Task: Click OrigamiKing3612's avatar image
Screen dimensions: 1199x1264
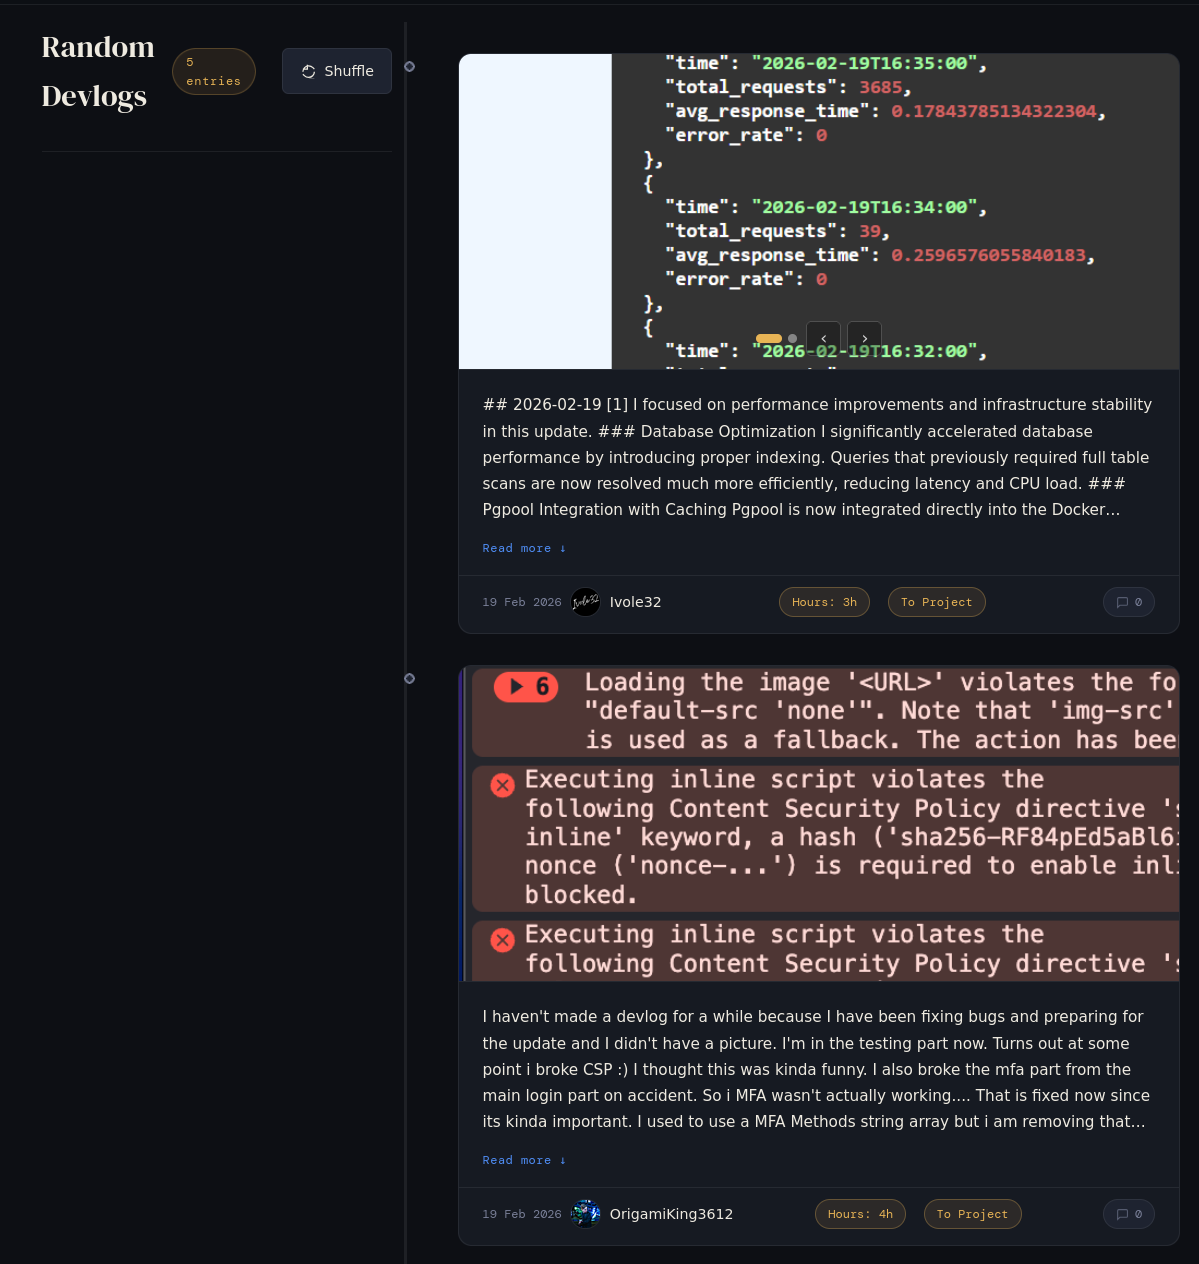Action: 585,1214
